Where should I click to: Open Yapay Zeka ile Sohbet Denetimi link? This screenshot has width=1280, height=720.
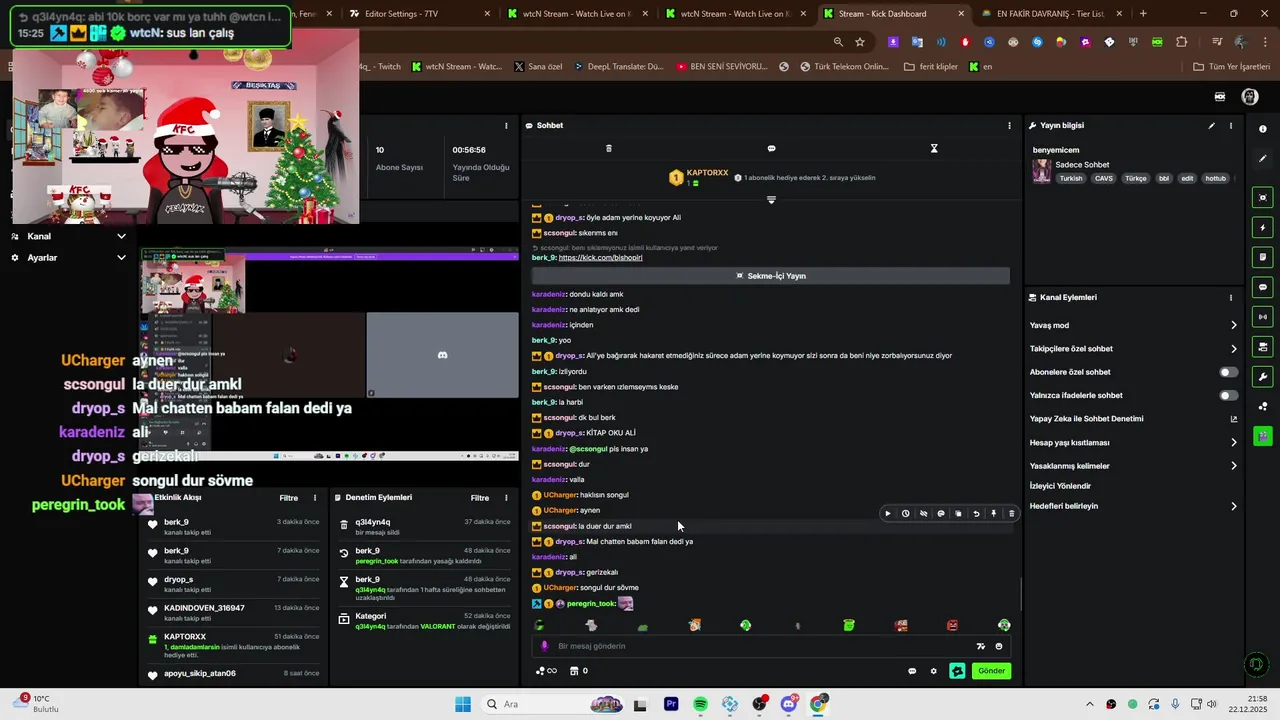tap(1133, 419)
